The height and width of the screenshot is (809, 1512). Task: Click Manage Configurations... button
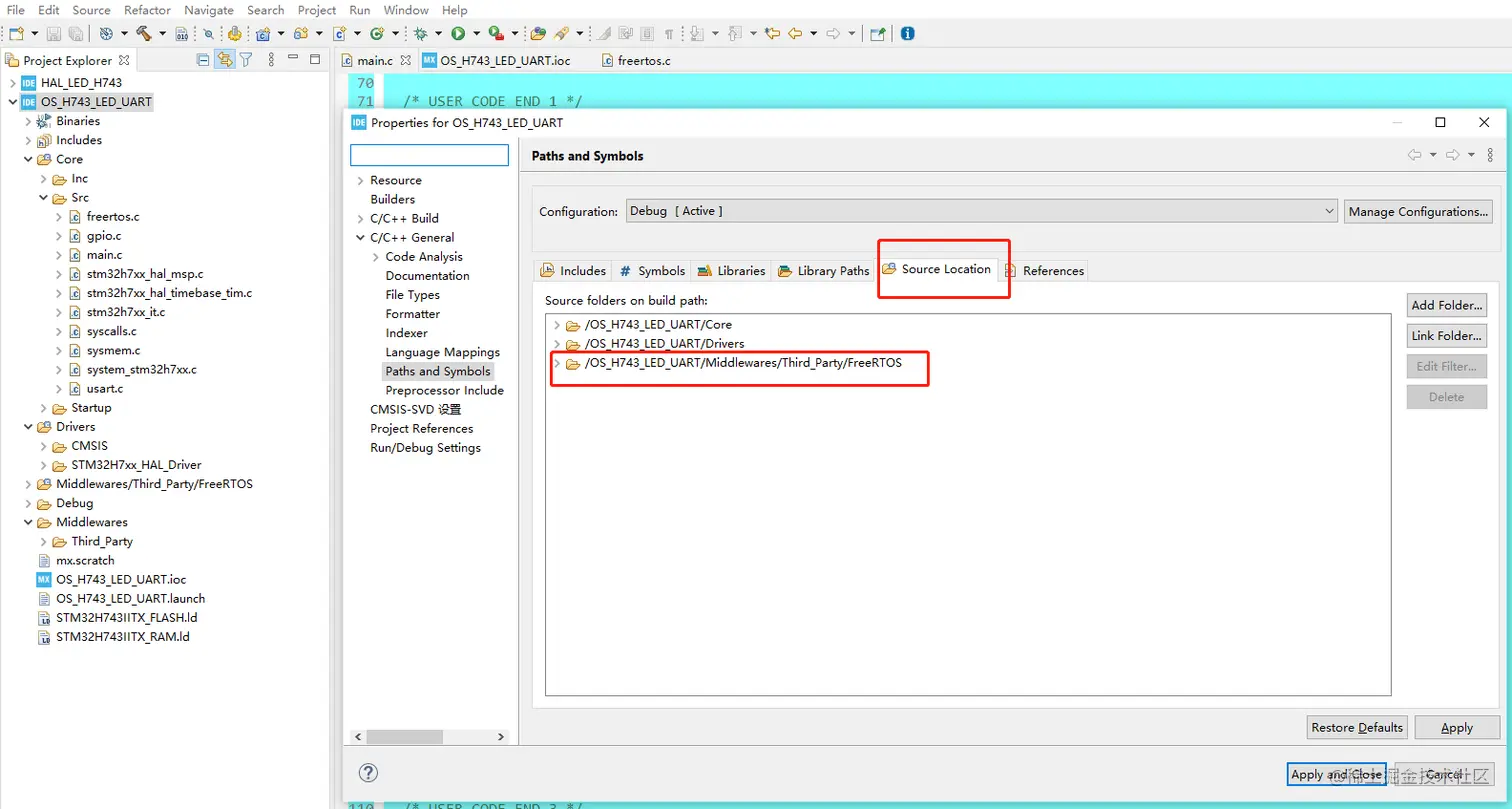pyautogui.click(x=1419, y=211)
